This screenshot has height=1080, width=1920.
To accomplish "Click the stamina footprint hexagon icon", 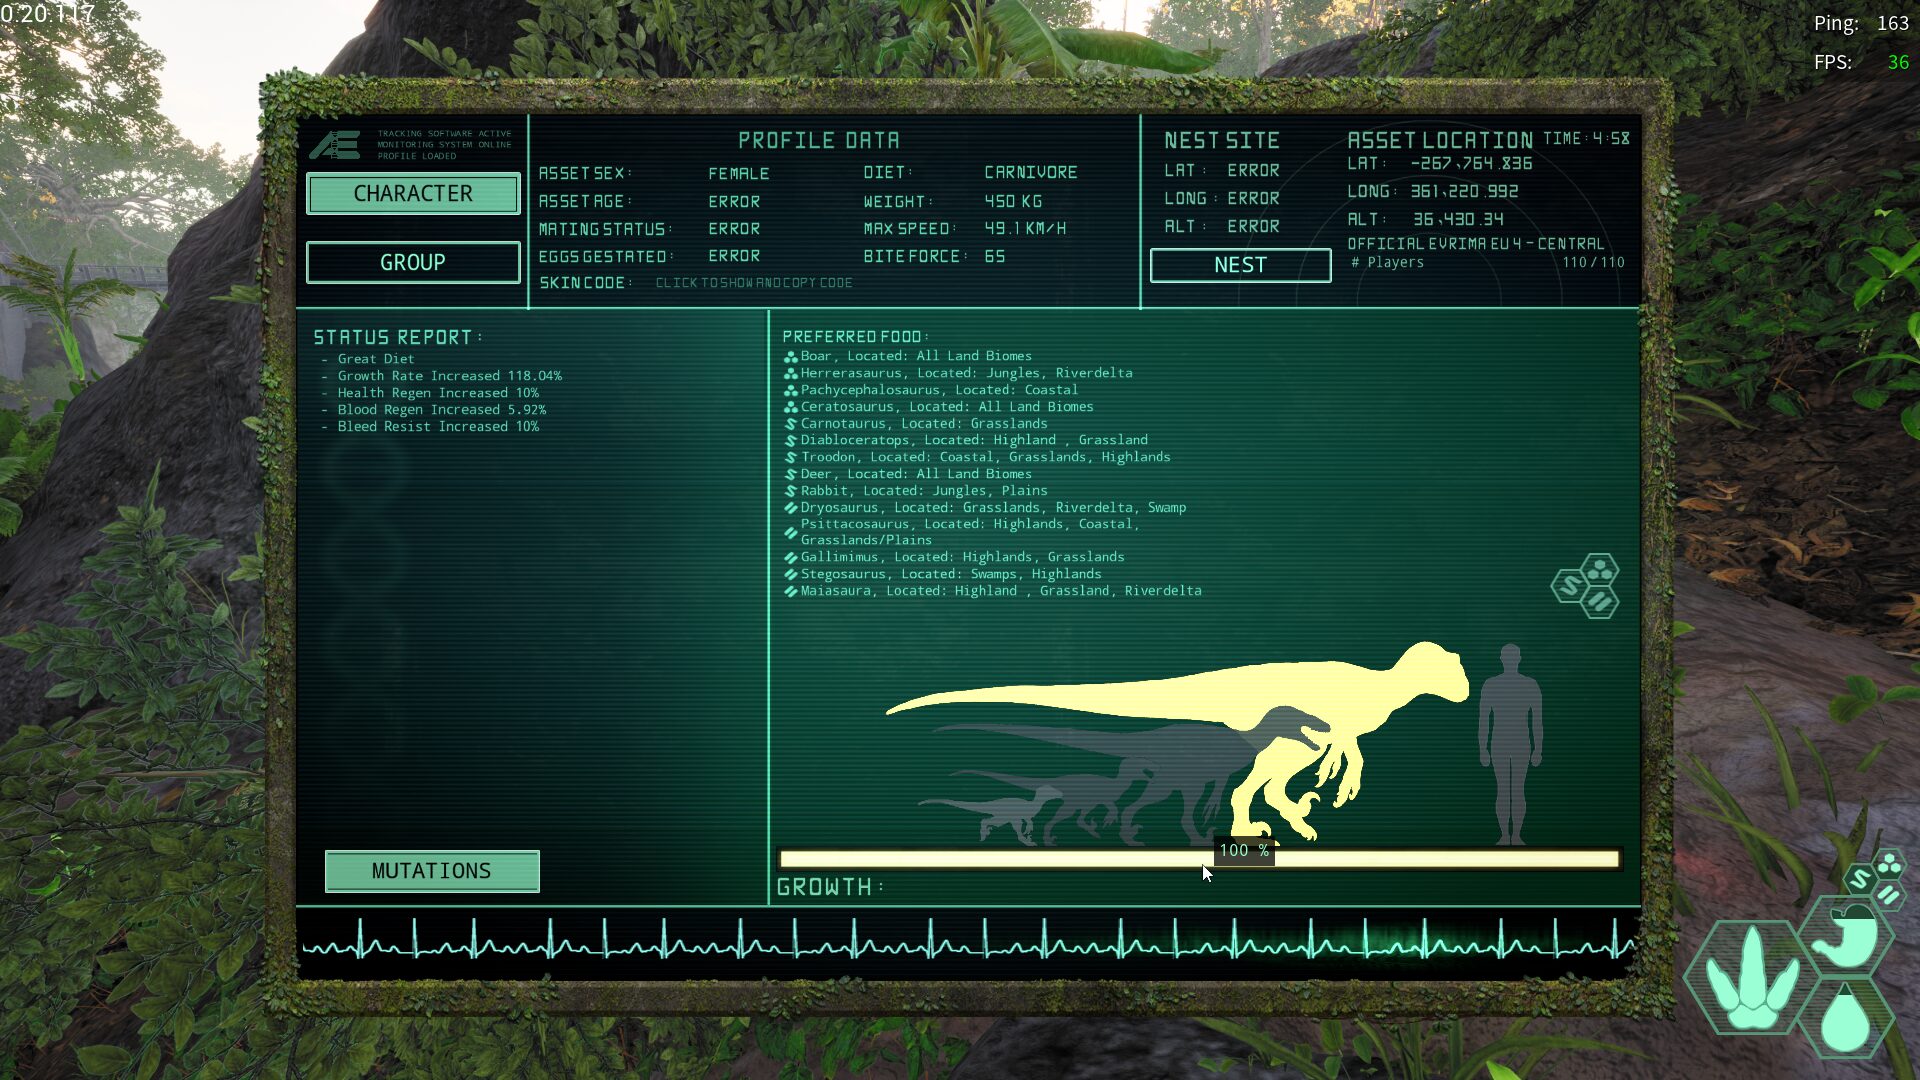I will click(x=1752, y=979).
